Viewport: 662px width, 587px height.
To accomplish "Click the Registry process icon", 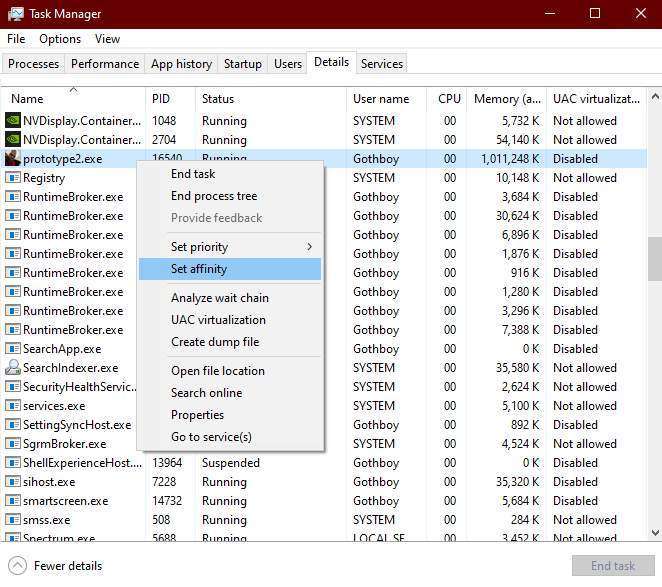I will click(x=13, y=178).
